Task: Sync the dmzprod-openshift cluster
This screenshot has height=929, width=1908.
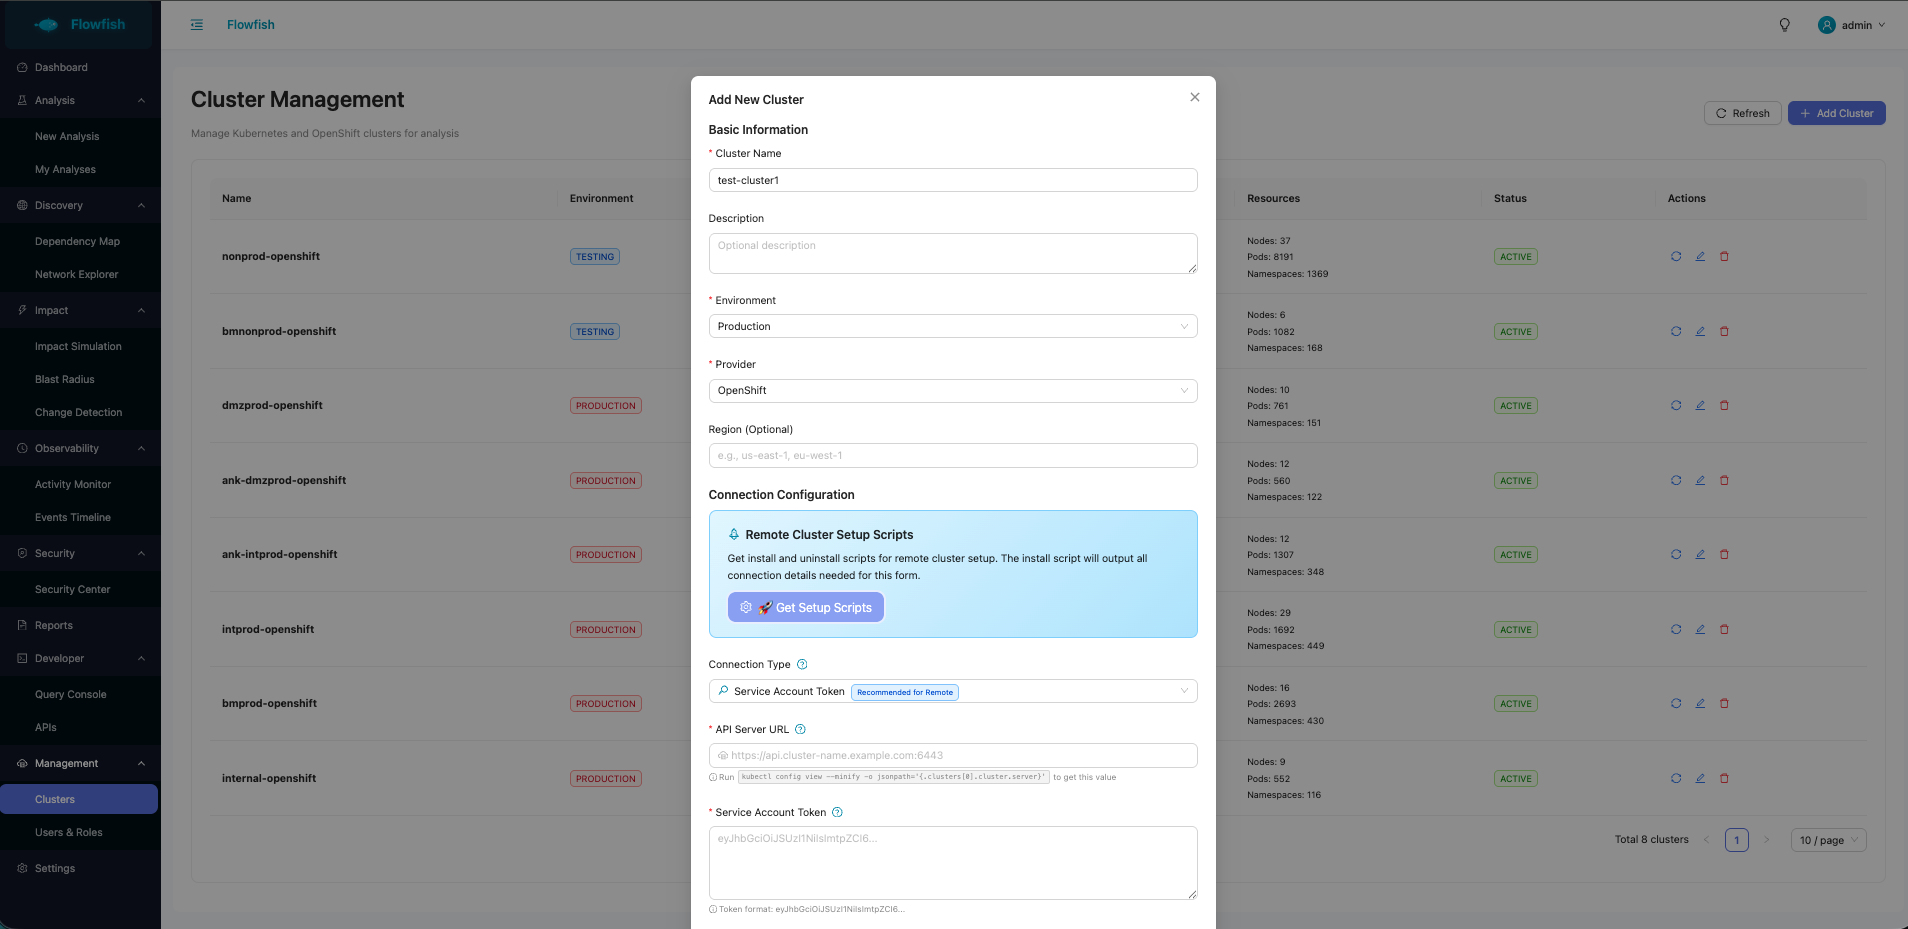Action: [1676, 405]
